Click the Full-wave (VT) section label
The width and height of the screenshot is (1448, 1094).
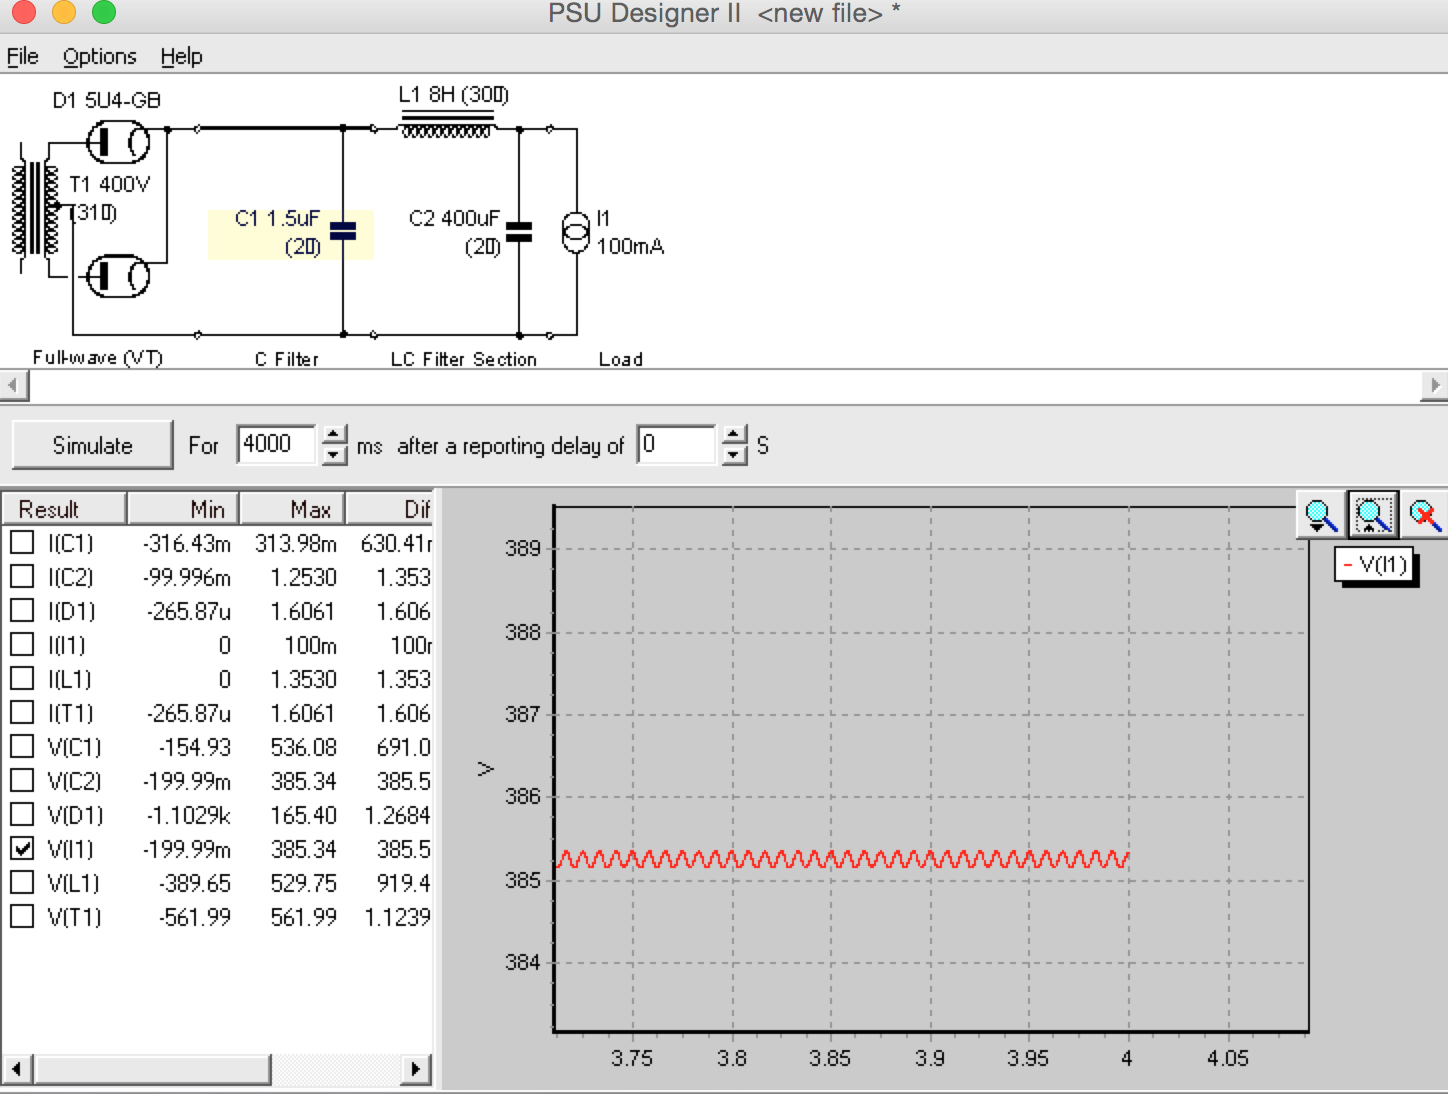click(x=98, y=357)
